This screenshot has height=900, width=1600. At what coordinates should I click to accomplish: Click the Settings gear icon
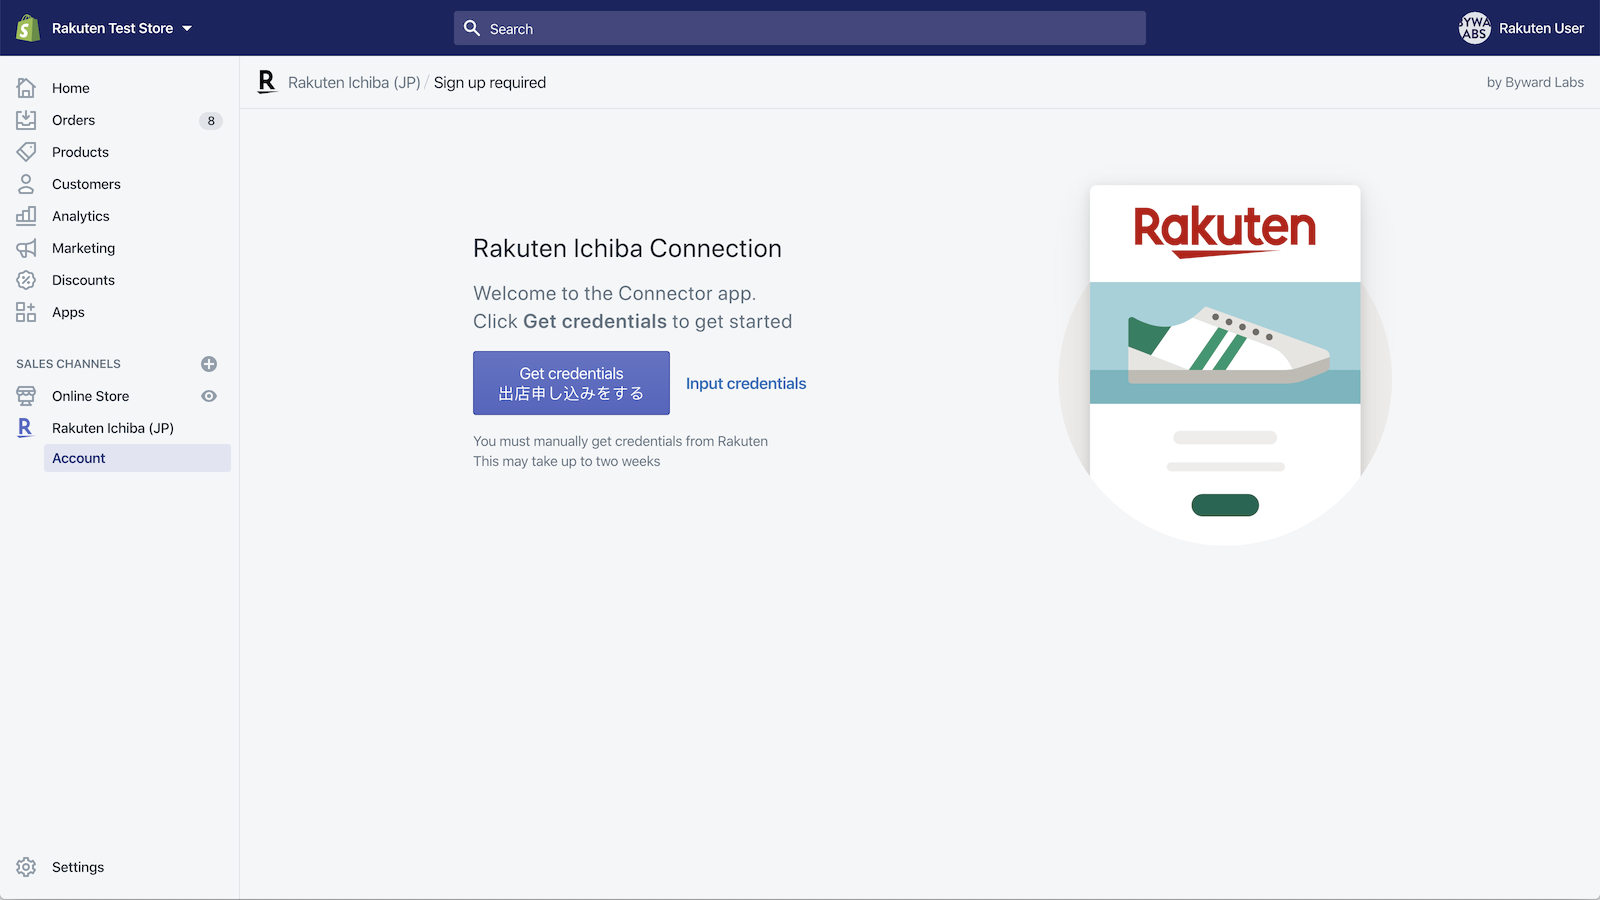point(26,867)
